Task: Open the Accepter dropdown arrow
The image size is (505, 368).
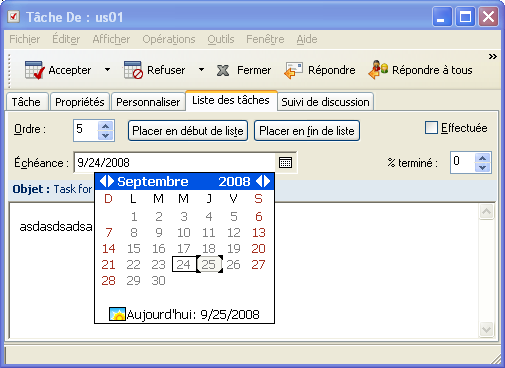Action: pyautogui.click(x=107, y=70)
